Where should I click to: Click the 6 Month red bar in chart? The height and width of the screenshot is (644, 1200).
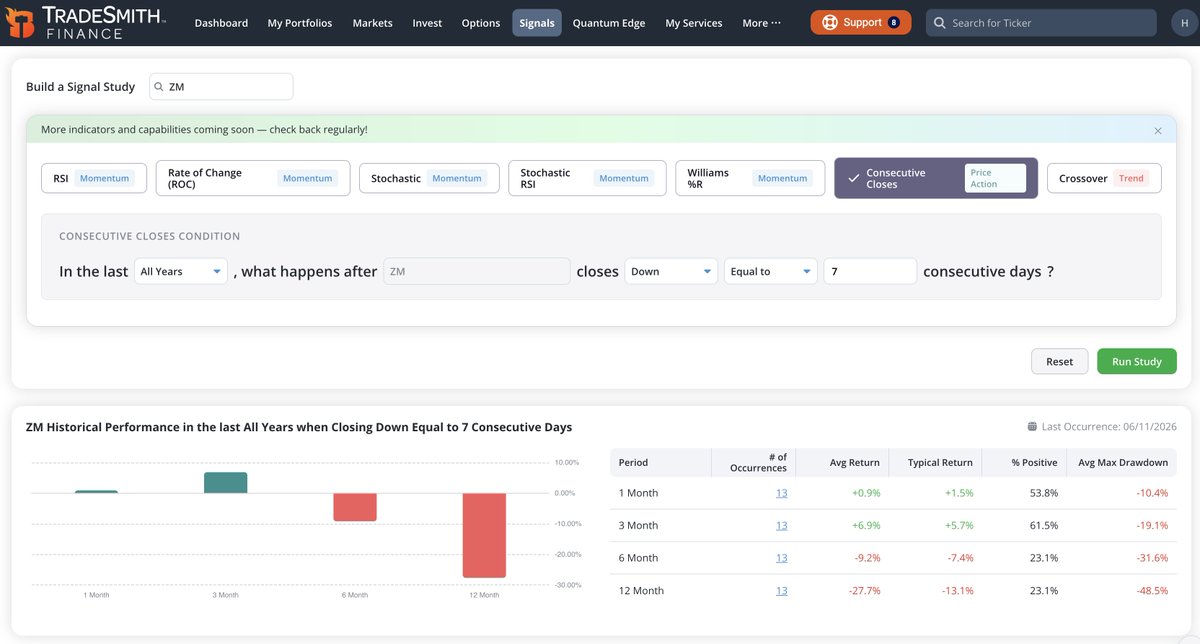(355, 507)
